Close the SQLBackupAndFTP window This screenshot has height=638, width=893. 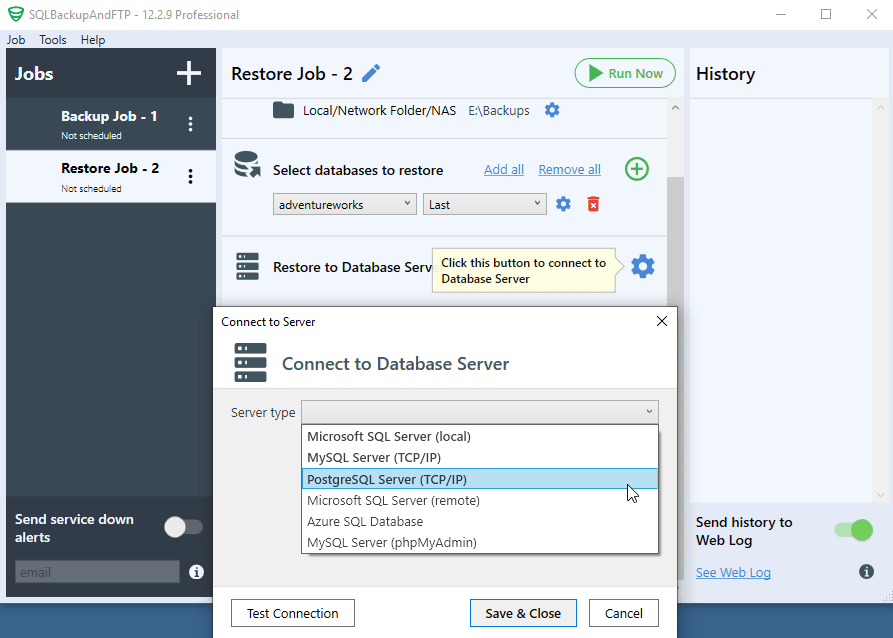[871, 14]
